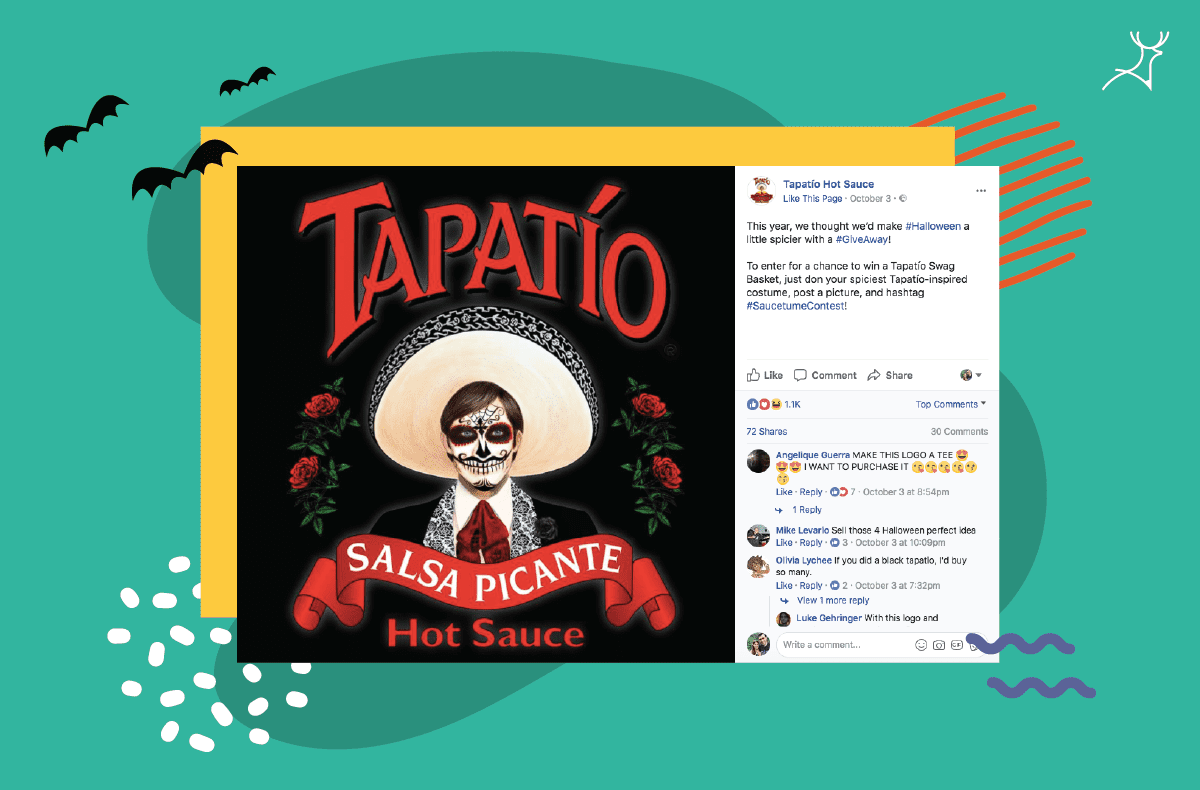The height and width of the screenshot is (790, 1200).
Task: Open October 3 at 10:09pm comment timestamp
Action: [898, 543]
